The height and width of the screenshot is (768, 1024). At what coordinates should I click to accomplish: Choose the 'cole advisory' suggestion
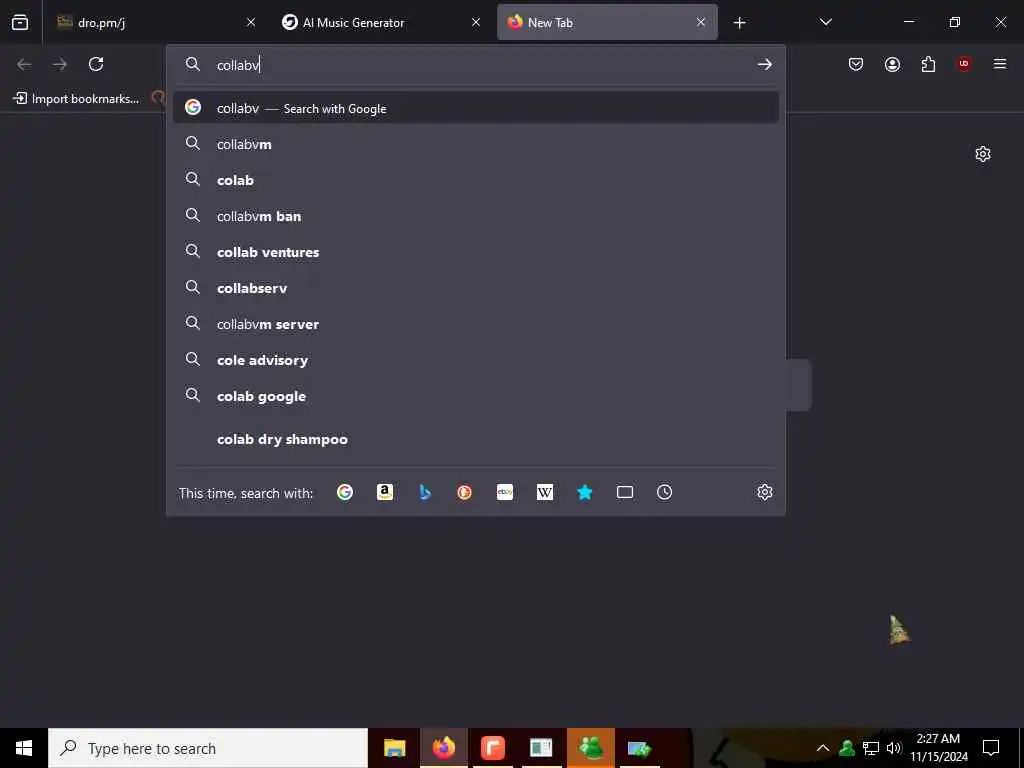(x=475, y=359)
